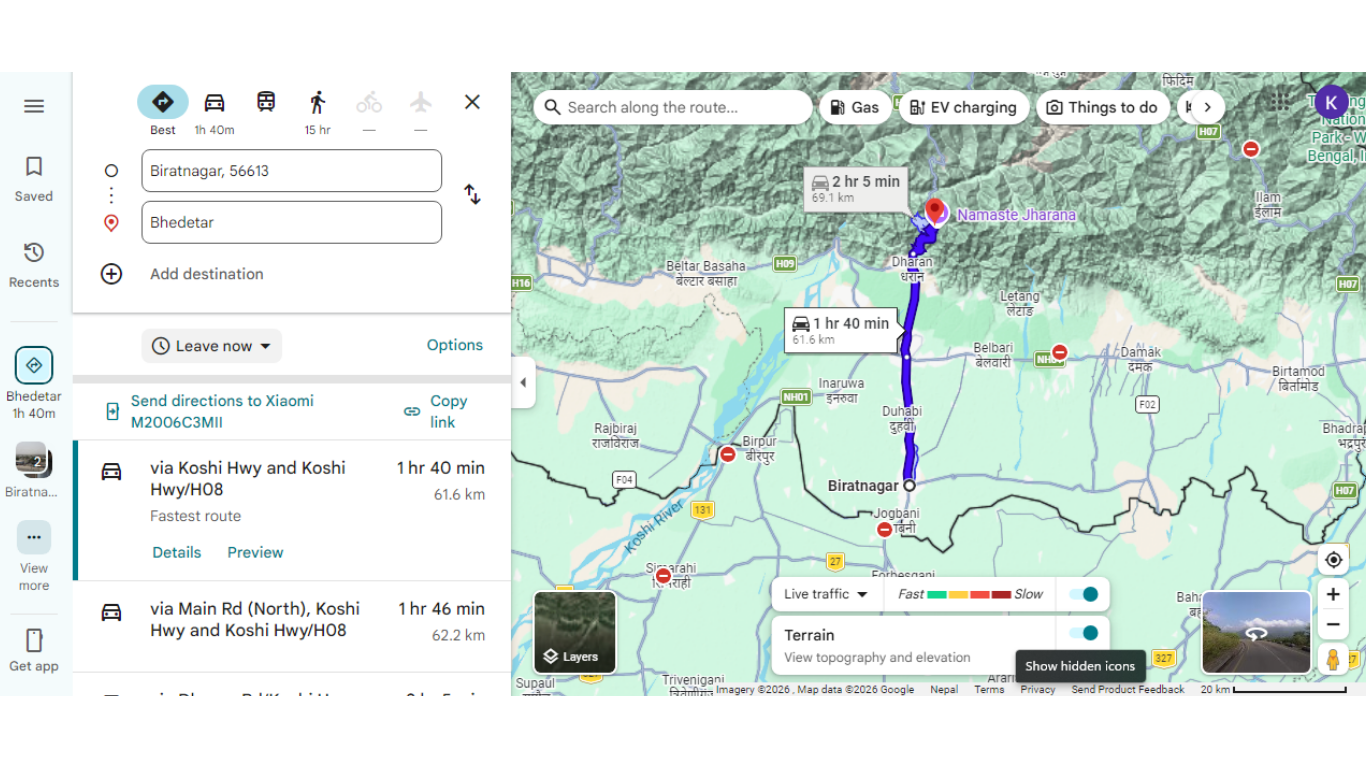Click road closure icon near Belbari
1366x768 pixels.
click(1060, 353)
